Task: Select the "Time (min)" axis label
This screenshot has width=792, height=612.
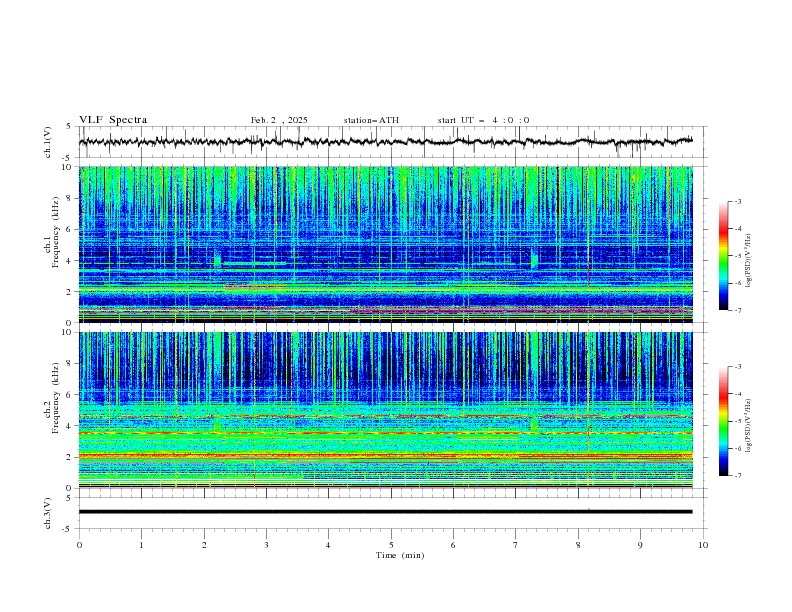Action: click(400, 555)
